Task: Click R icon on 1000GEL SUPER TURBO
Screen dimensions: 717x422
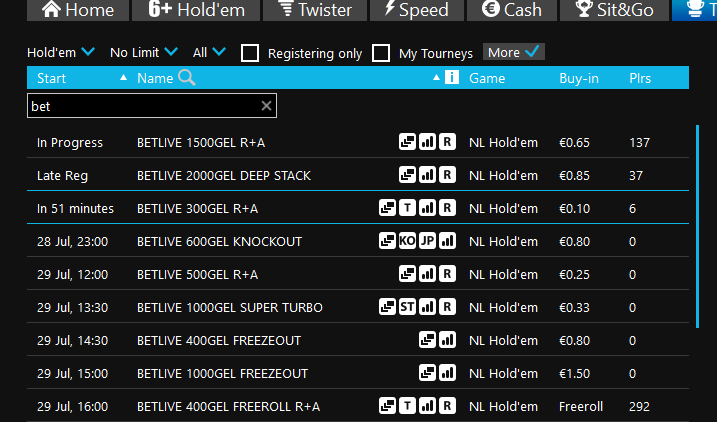Action: (x=447, y=307)
